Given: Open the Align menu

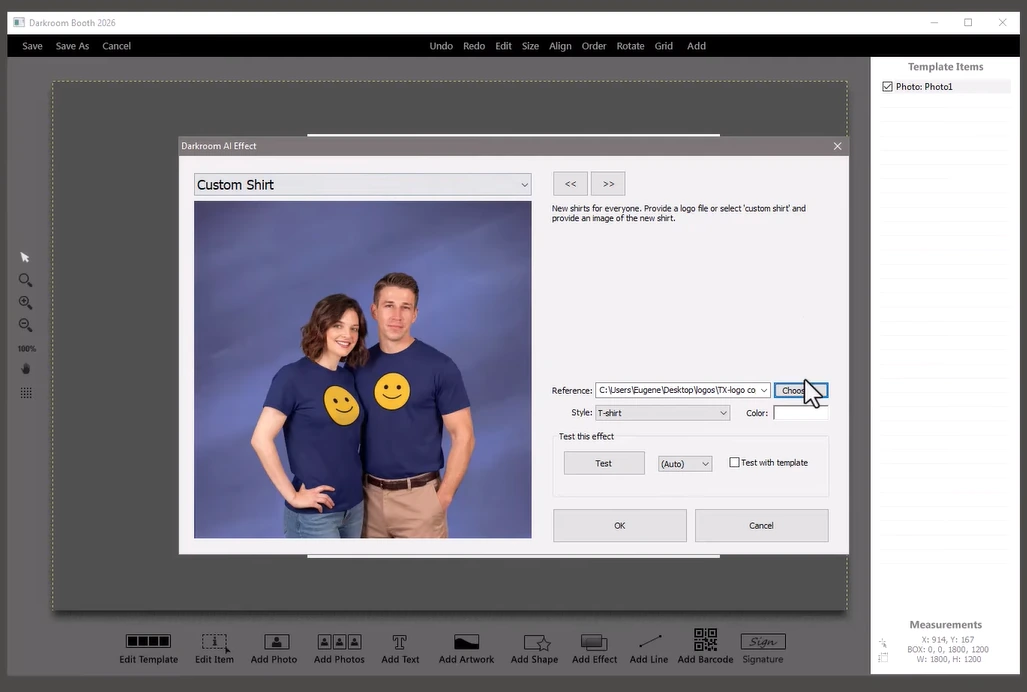Looking at the screenshot, I should pyautogui.click(x=560, y=46).
